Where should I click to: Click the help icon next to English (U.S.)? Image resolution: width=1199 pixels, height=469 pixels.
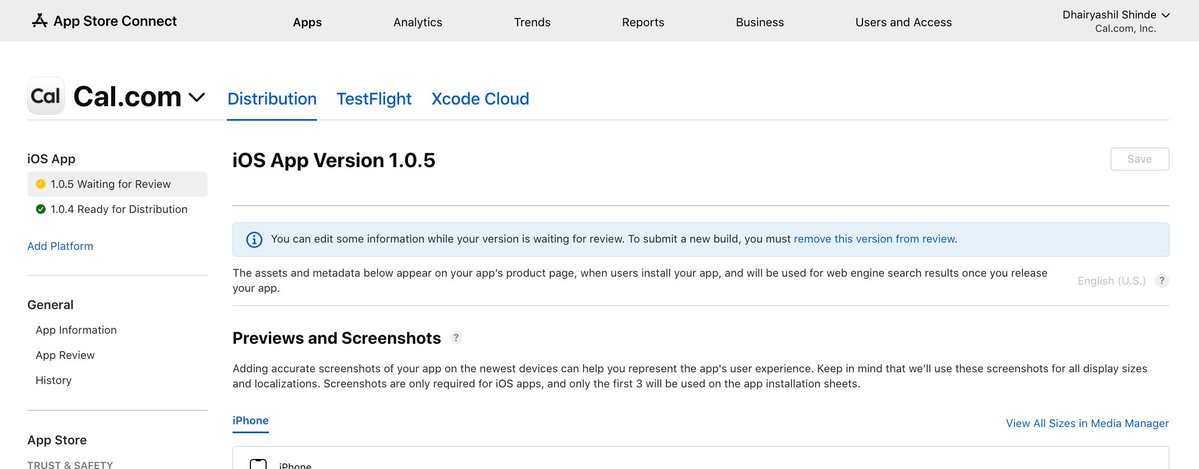[1162, 281]
